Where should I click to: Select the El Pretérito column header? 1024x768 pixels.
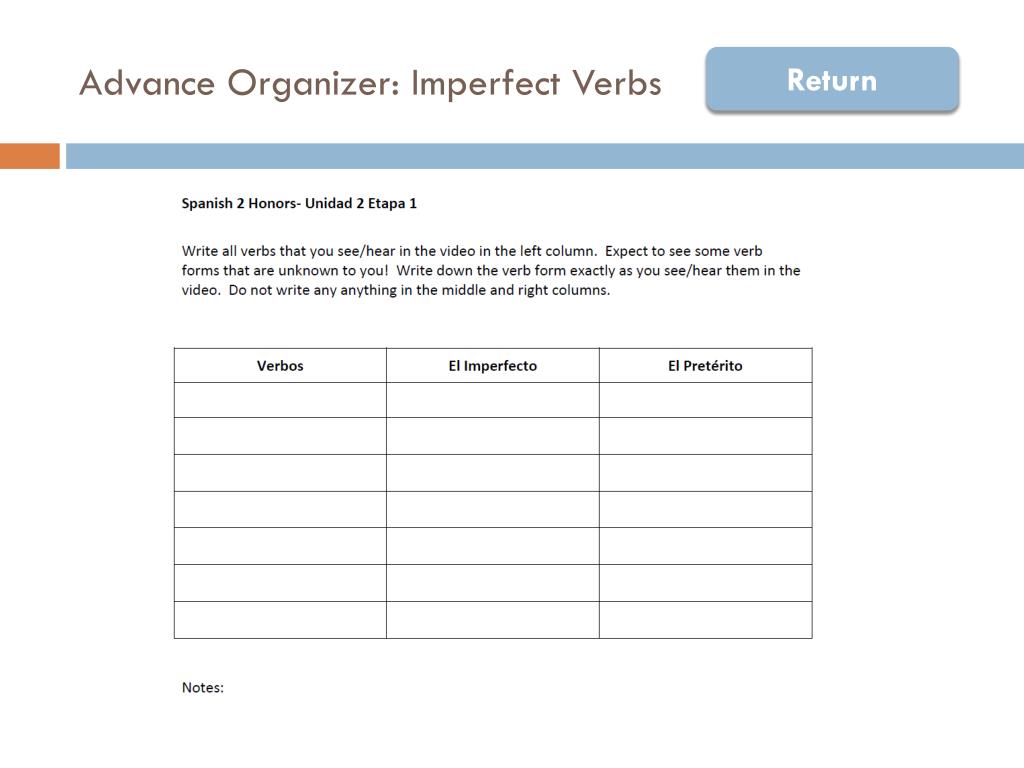click(705, 366)
